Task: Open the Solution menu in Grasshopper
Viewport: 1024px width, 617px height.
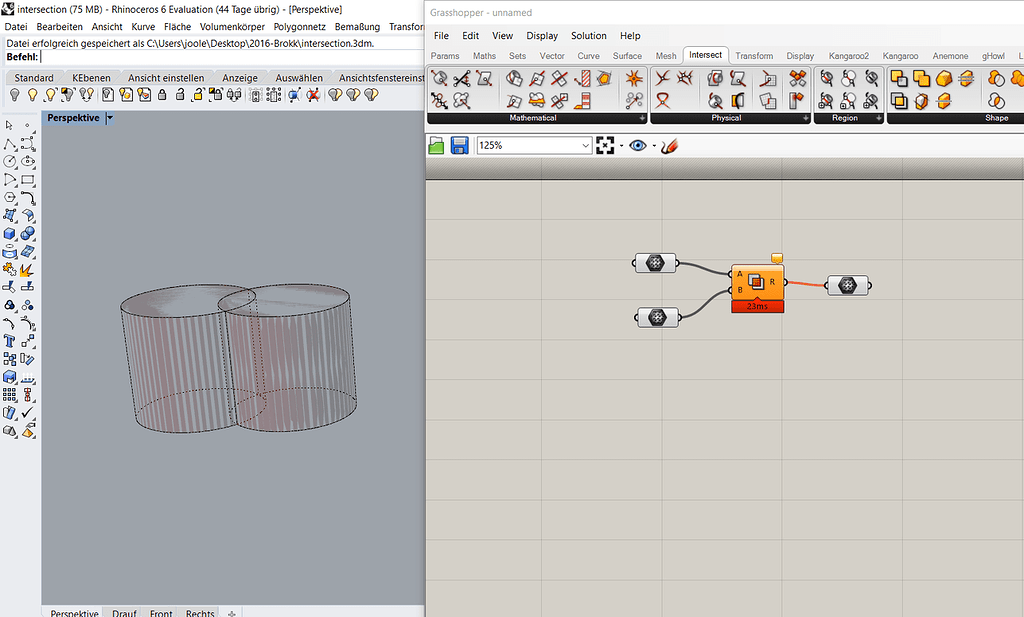Action: click(588, 35)
